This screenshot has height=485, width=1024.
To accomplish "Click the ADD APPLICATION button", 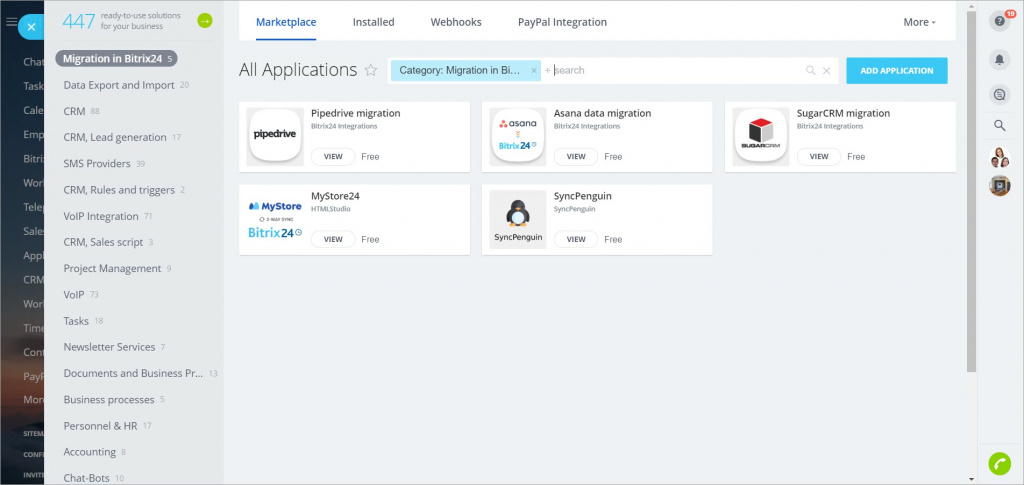I will [897, 70].
